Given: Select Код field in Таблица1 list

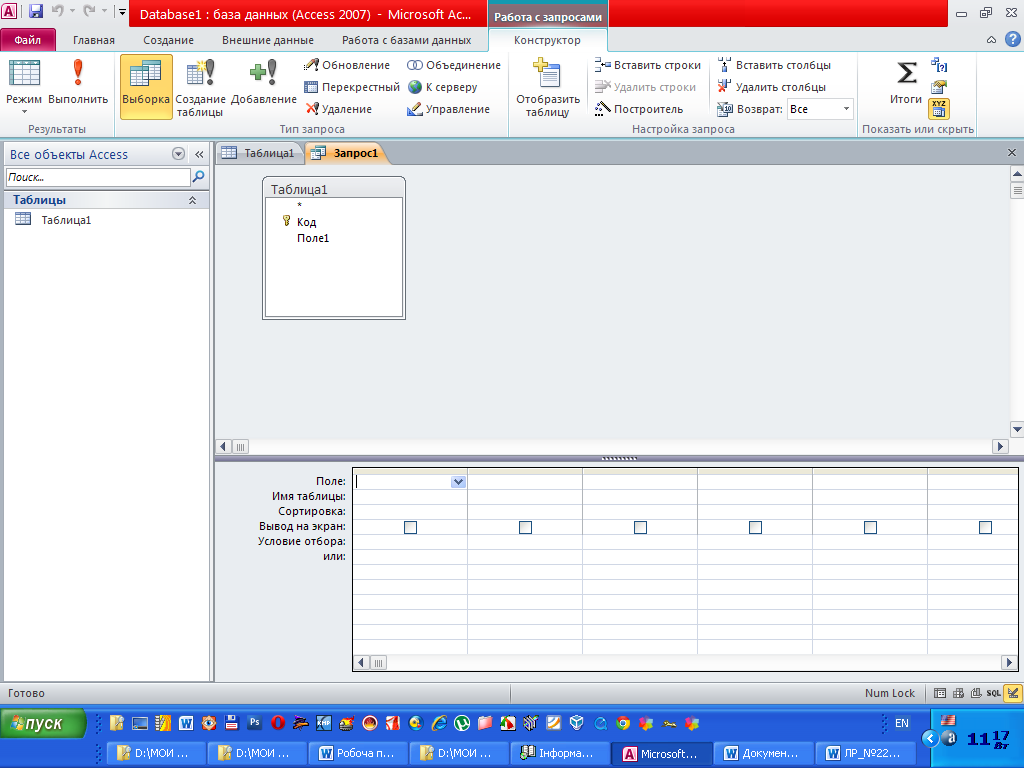Looking at the screenshot, I should (306, 222).
